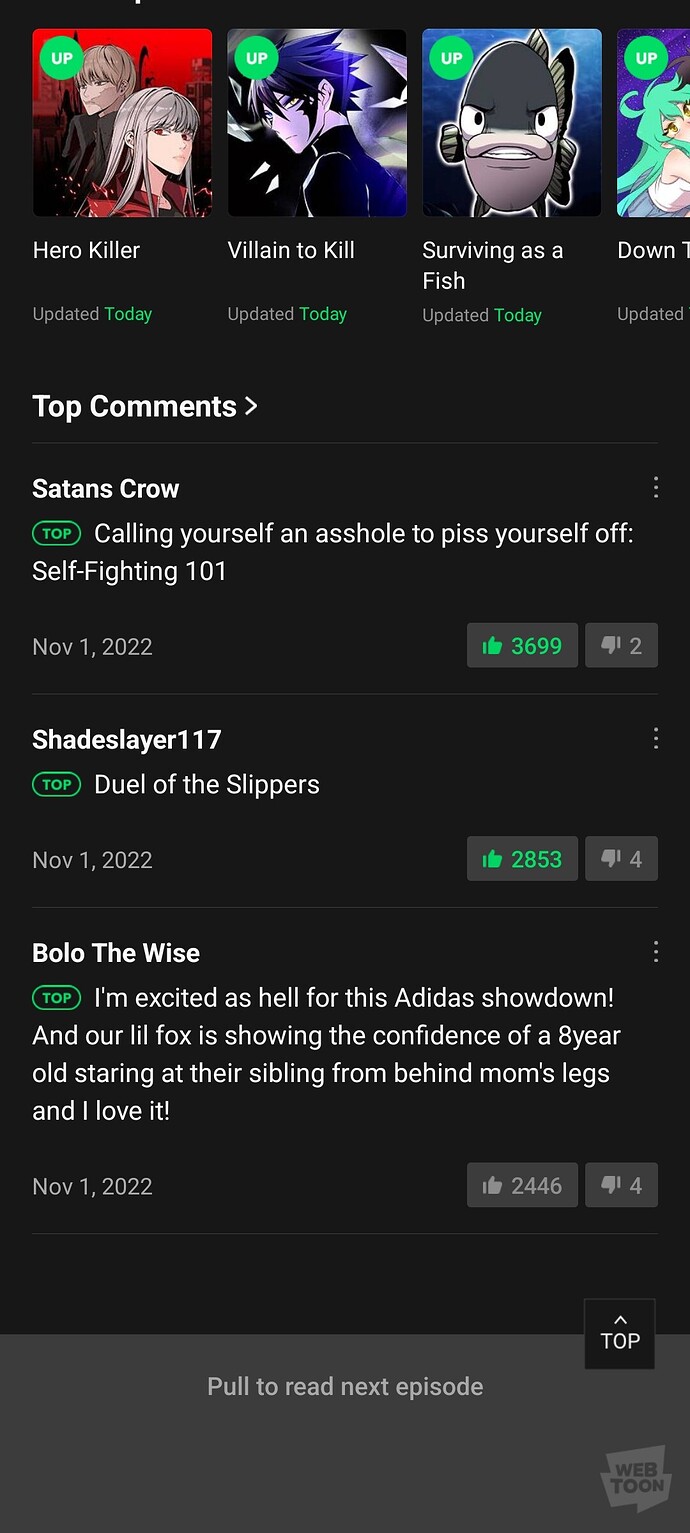Open three-dot menu on Shadeslayer117 comment
The image size is (690, 1533).
tap(656, 738)
